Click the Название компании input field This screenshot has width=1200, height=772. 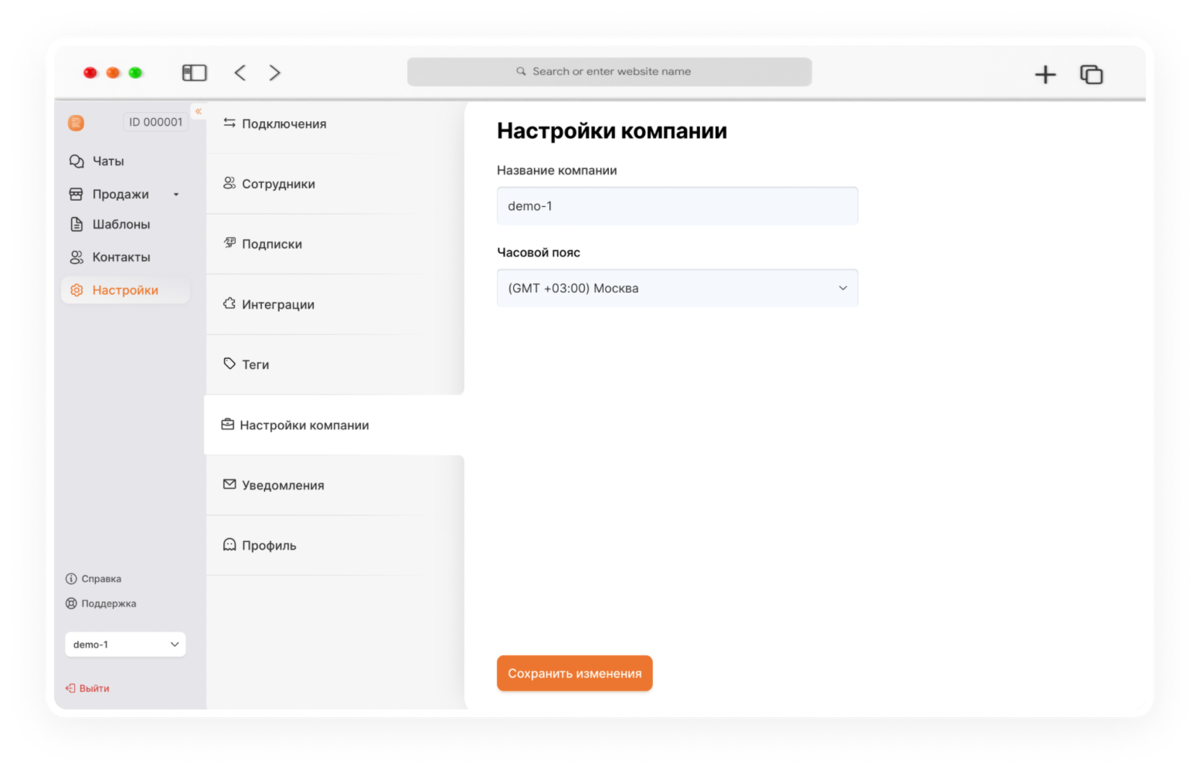pos(677,206)
